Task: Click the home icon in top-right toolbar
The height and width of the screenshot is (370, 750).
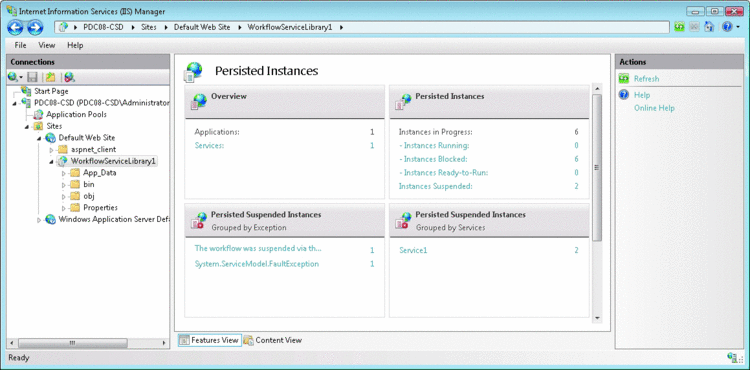Action: (x=709, y=27)
